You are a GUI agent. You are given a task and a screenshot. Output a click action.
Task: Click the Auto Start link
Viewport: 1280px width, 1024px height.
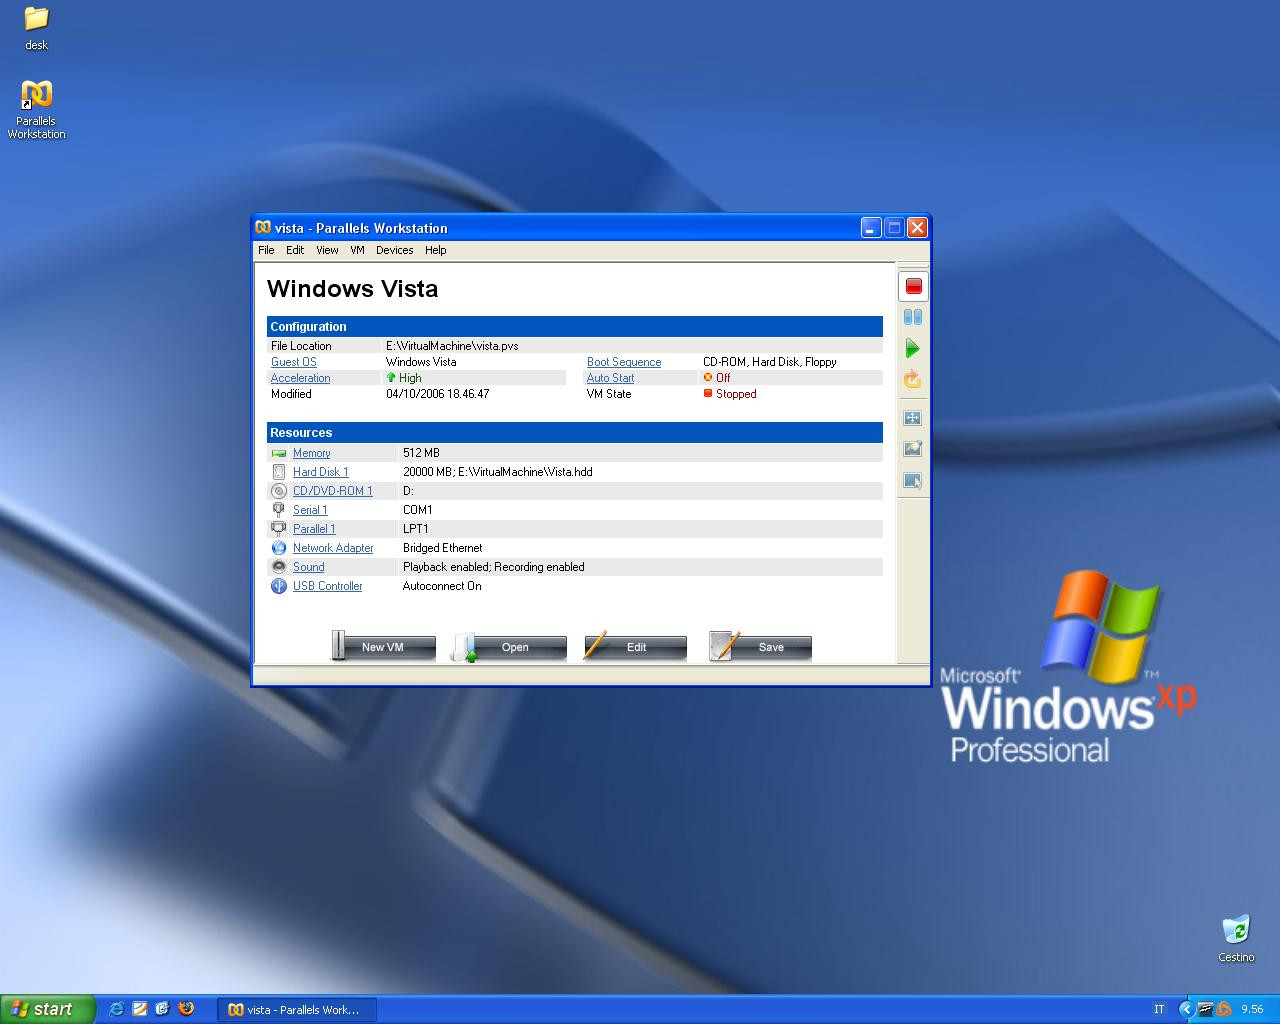pos(610,378)
